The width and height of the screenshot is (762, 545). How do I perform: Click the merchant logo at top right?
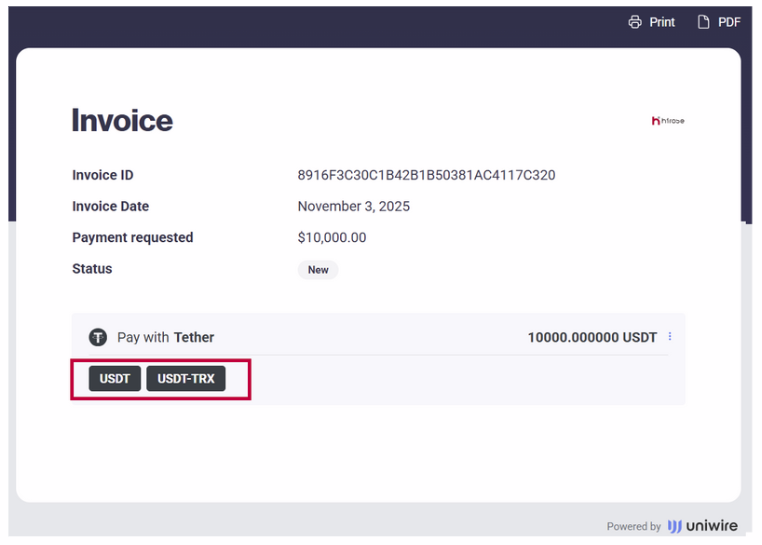[x=668, y=121]
